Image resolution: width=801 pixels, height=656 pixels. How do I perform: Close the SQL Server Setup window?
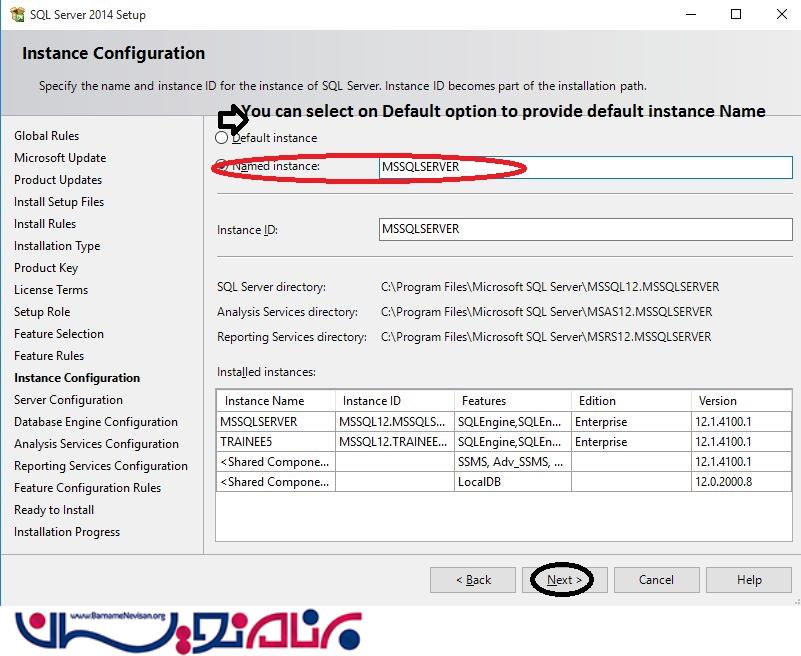coord(782,14)
